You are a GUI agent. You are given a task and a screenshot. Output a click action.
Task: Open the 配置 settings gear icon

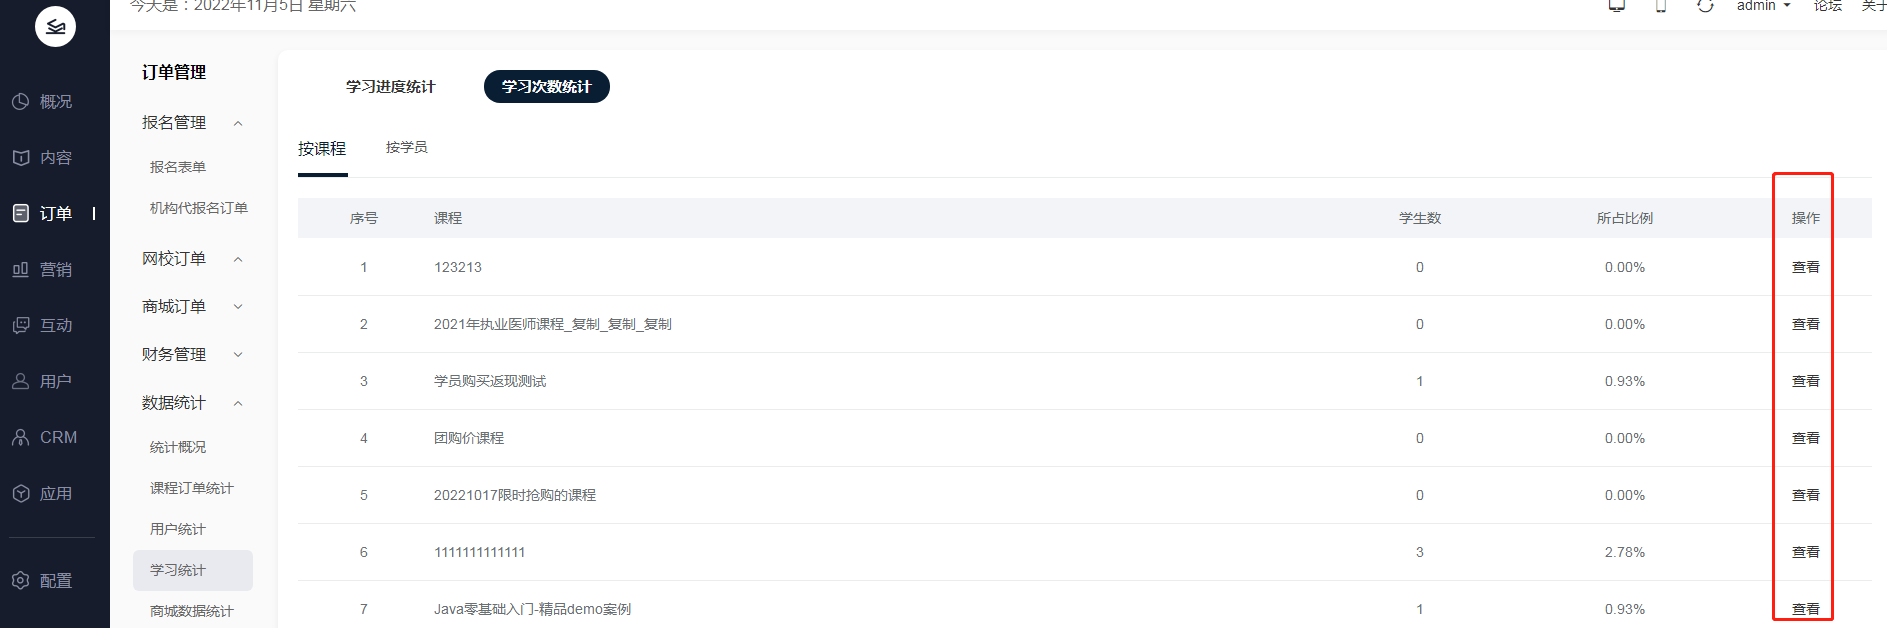point(21,581)
